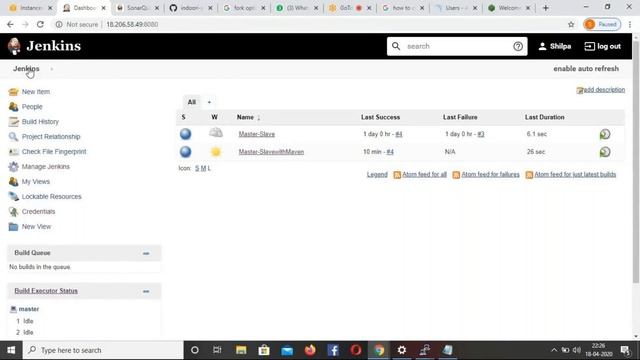Viewport: 640px width, 360px height.
Task: Open the Shilpa user profile
Action: pos(555,47)
